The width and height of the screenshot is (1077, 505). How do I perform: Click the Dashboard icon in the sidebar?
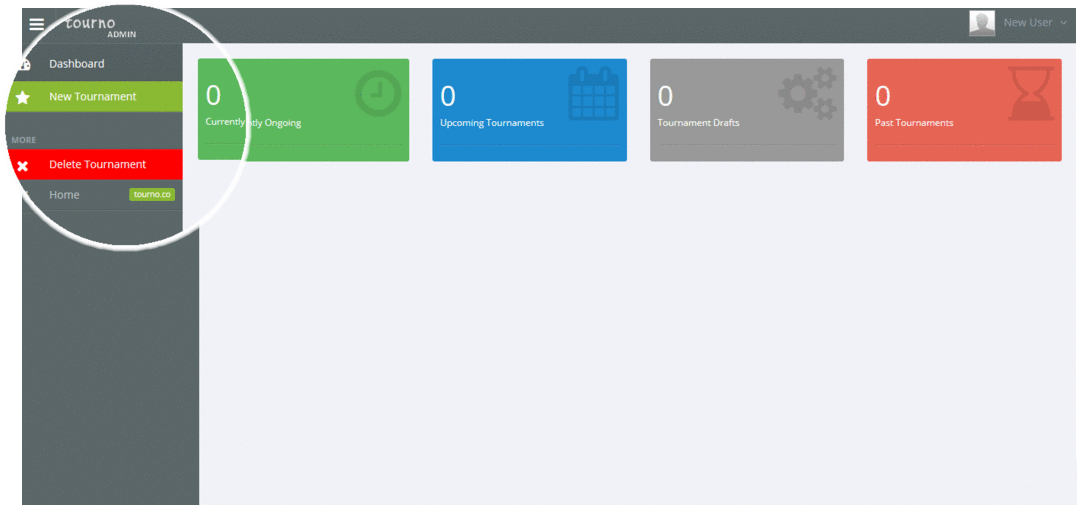(22, 65)
